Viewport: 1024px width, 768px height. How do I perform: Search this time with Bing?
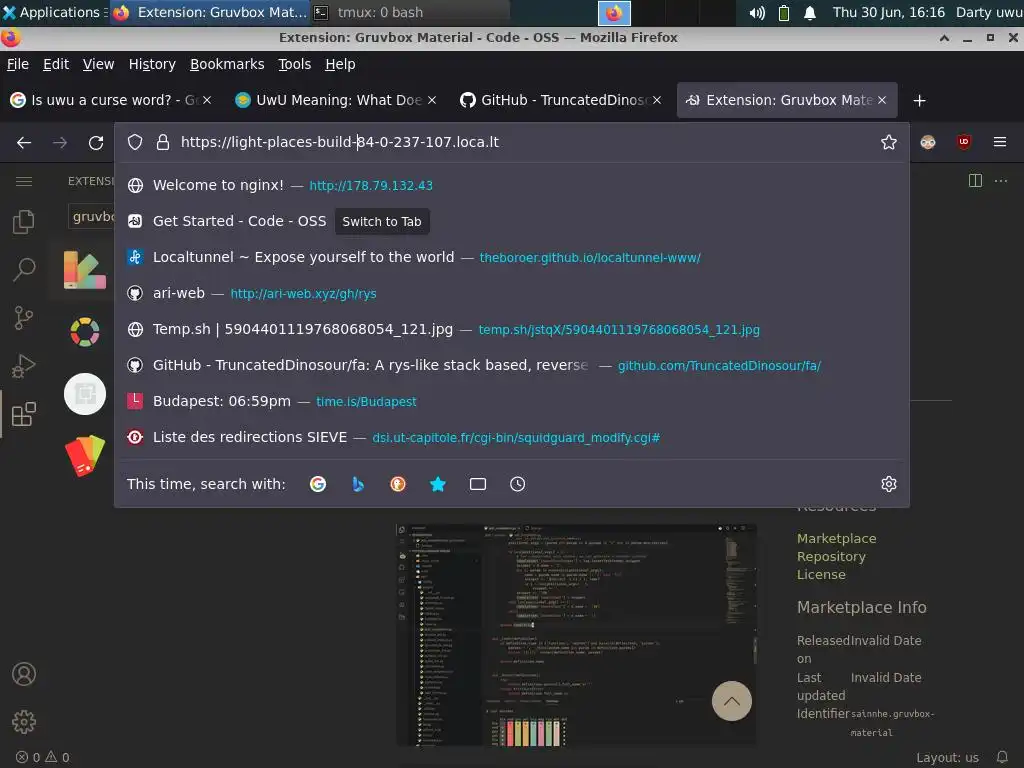358,484
